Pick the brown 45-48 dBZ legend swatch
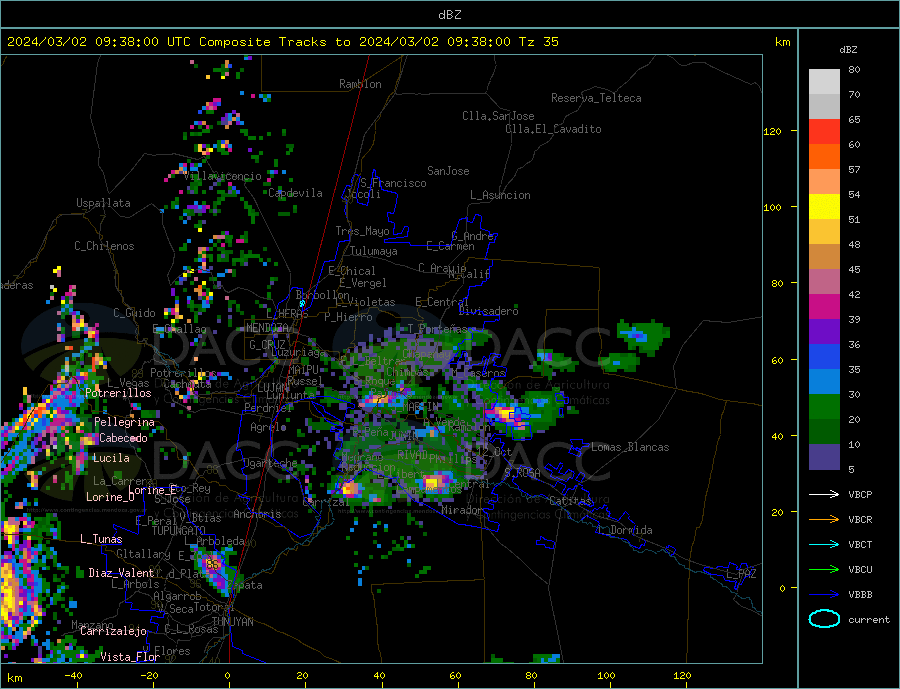 coord(824,257)
